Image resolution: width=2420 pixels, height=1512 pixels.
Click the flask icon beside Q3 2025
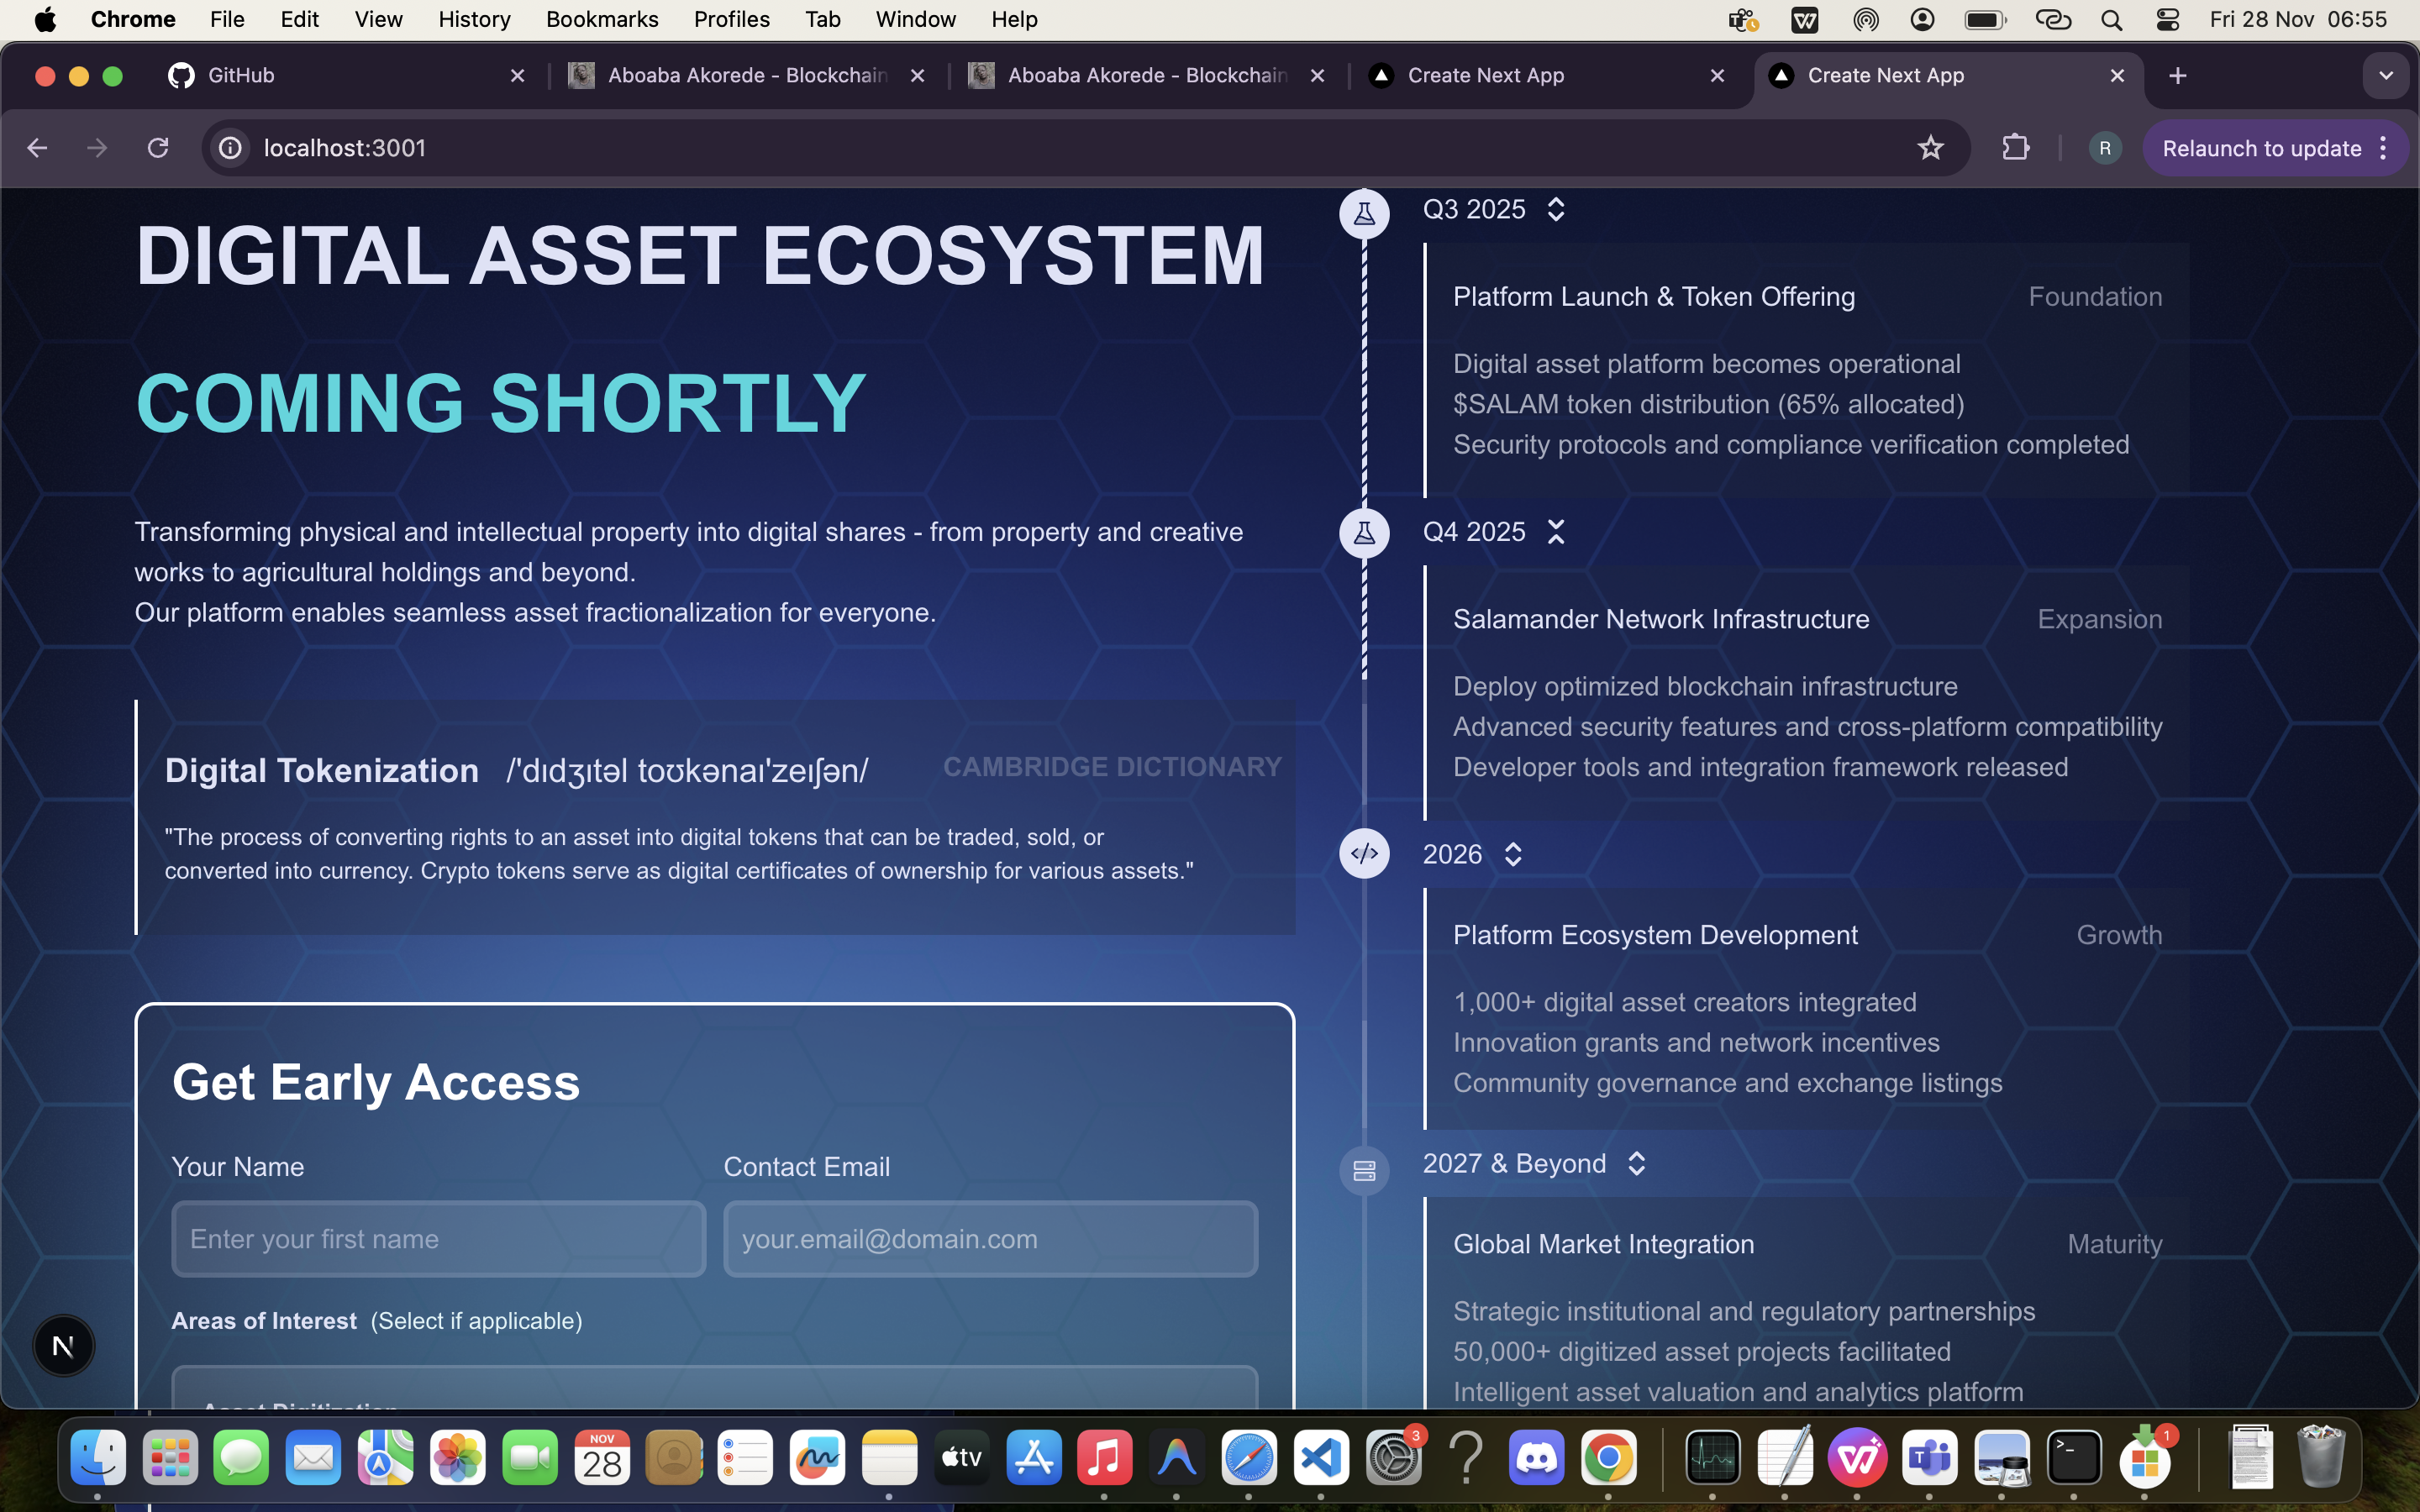pyautogui.click(x=1364, y=212)
